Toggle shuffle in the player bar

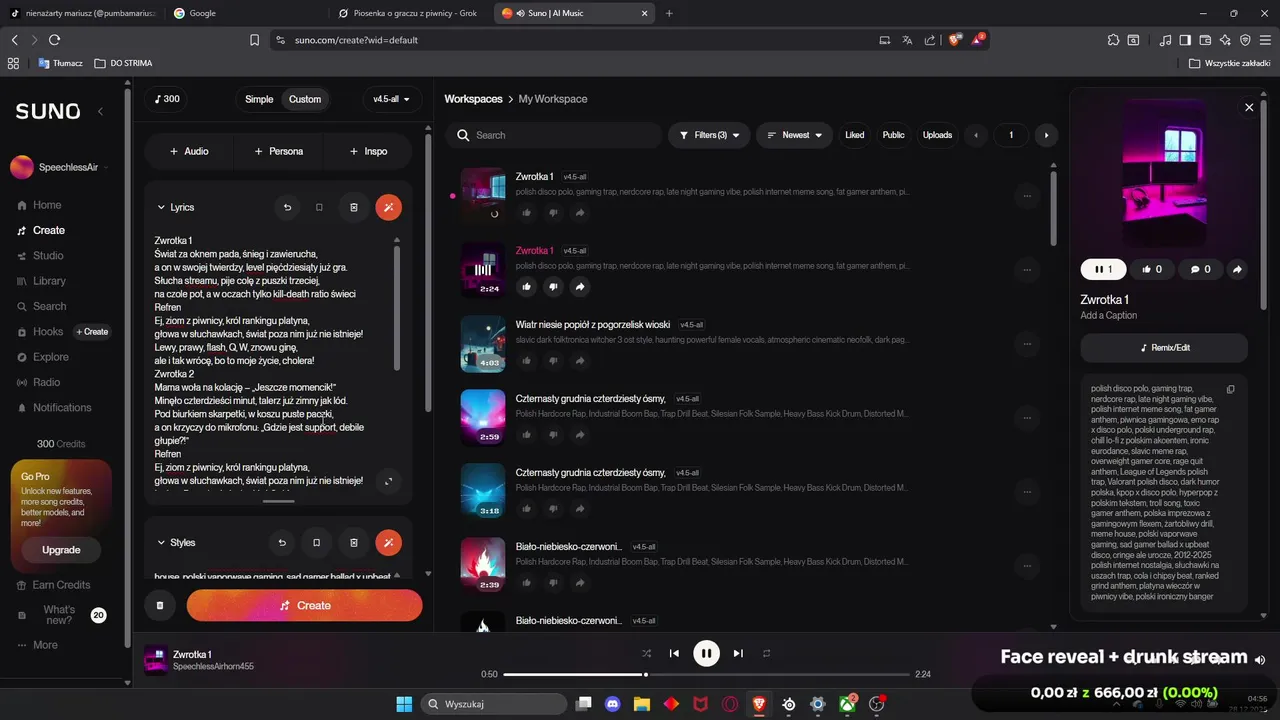tap(646, 653)
